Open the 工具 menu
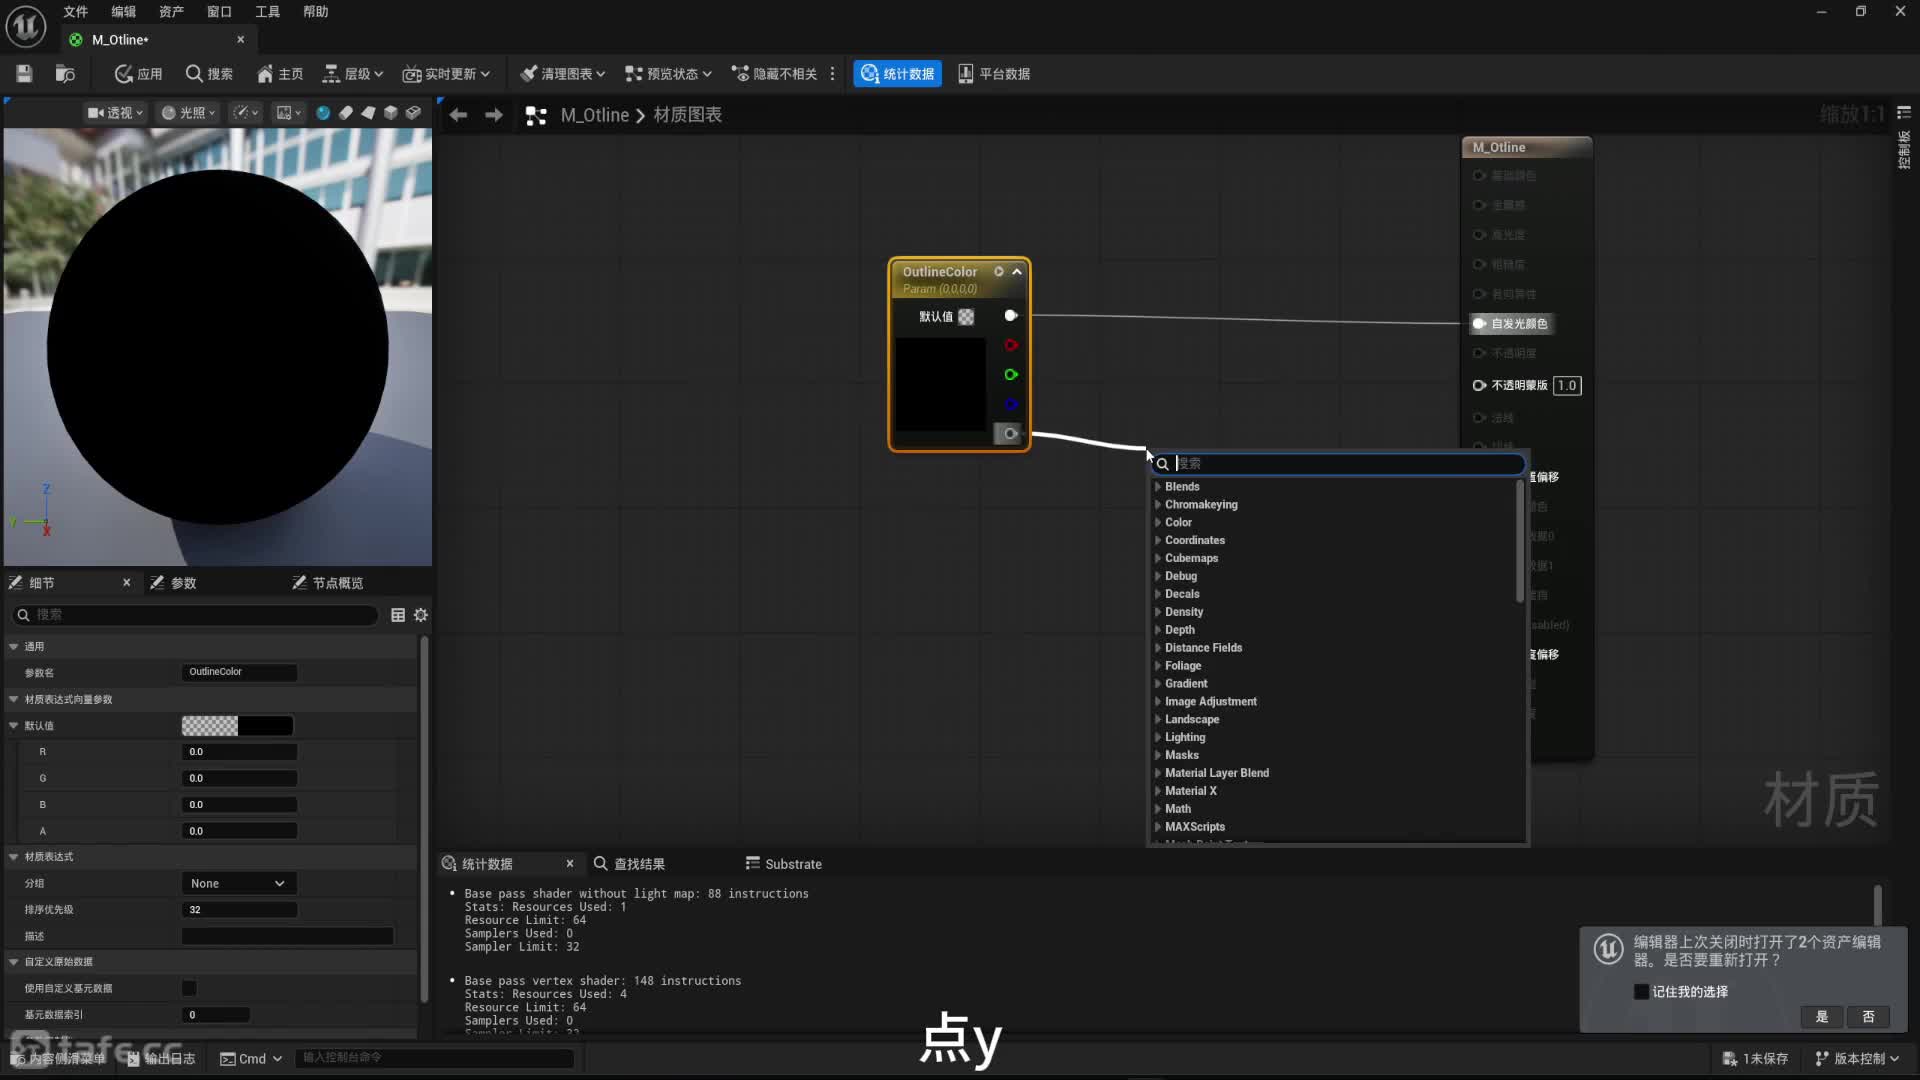 pos(267,12)
